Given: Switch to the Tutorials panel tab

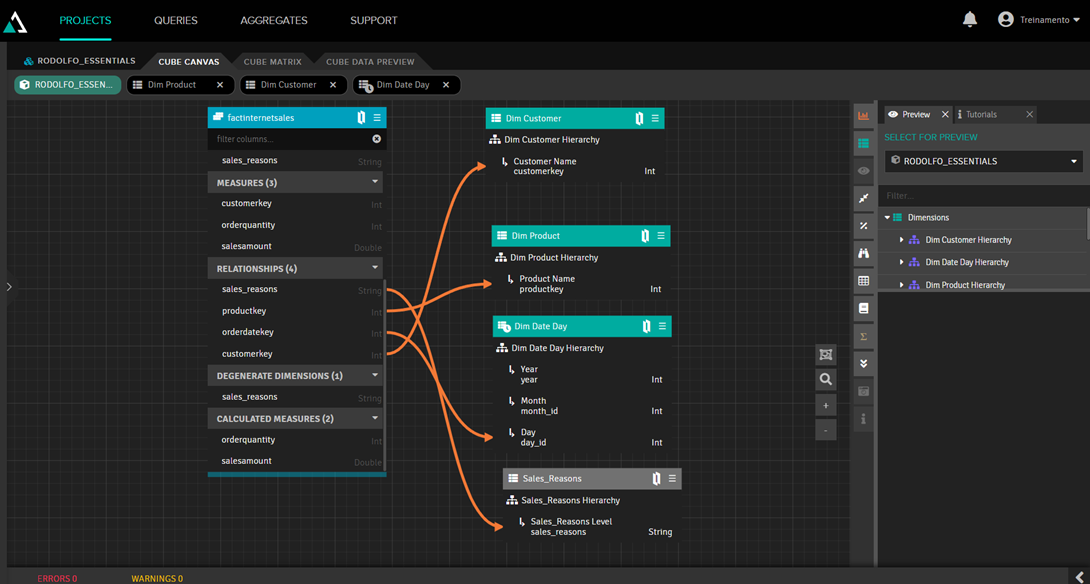Looking at the screenshot, I should click(x=980, y=115).
